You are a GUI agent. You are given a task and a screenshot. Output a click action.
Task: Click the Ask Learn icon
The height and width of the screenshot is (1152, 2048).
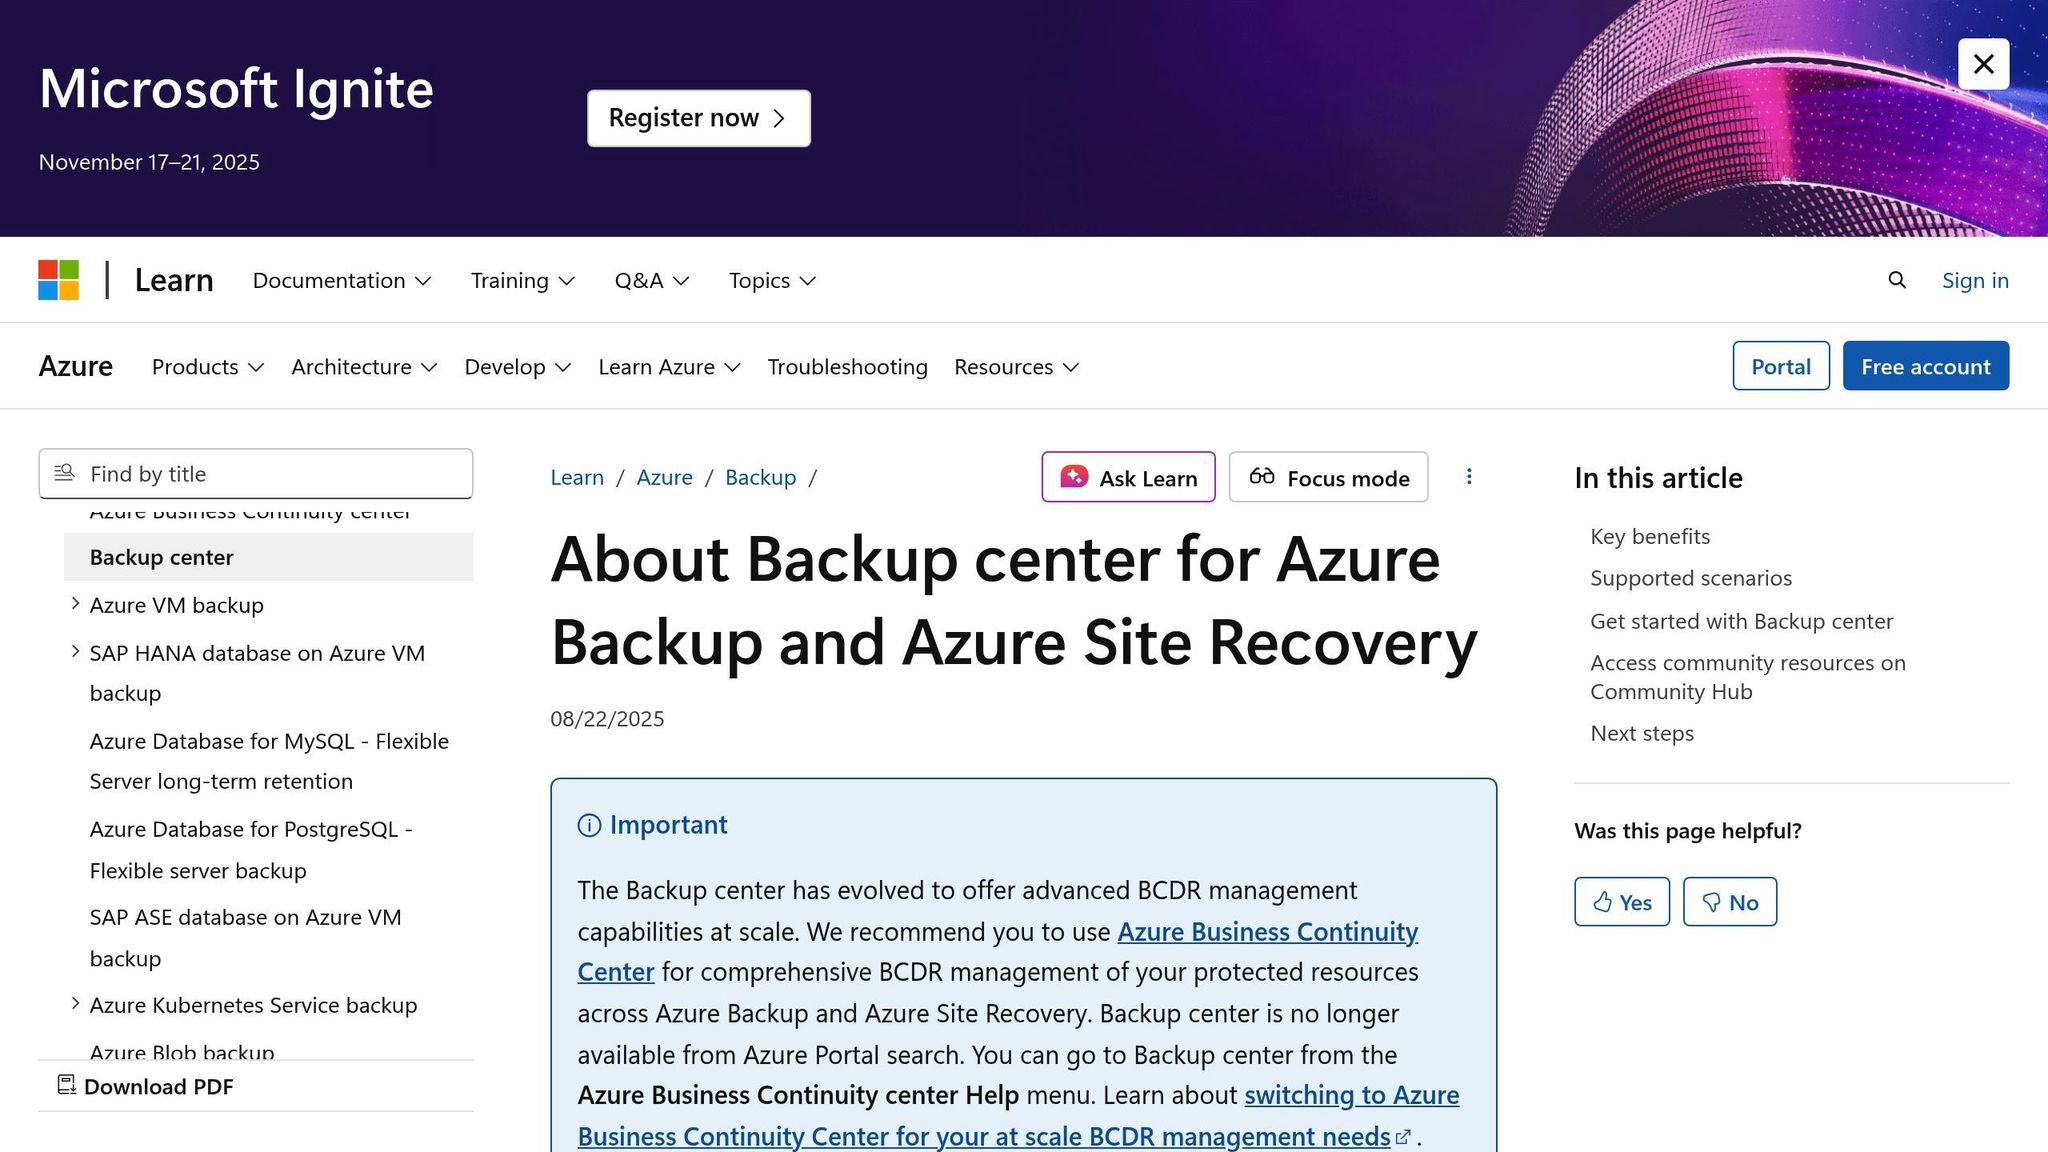point(1075,477)
